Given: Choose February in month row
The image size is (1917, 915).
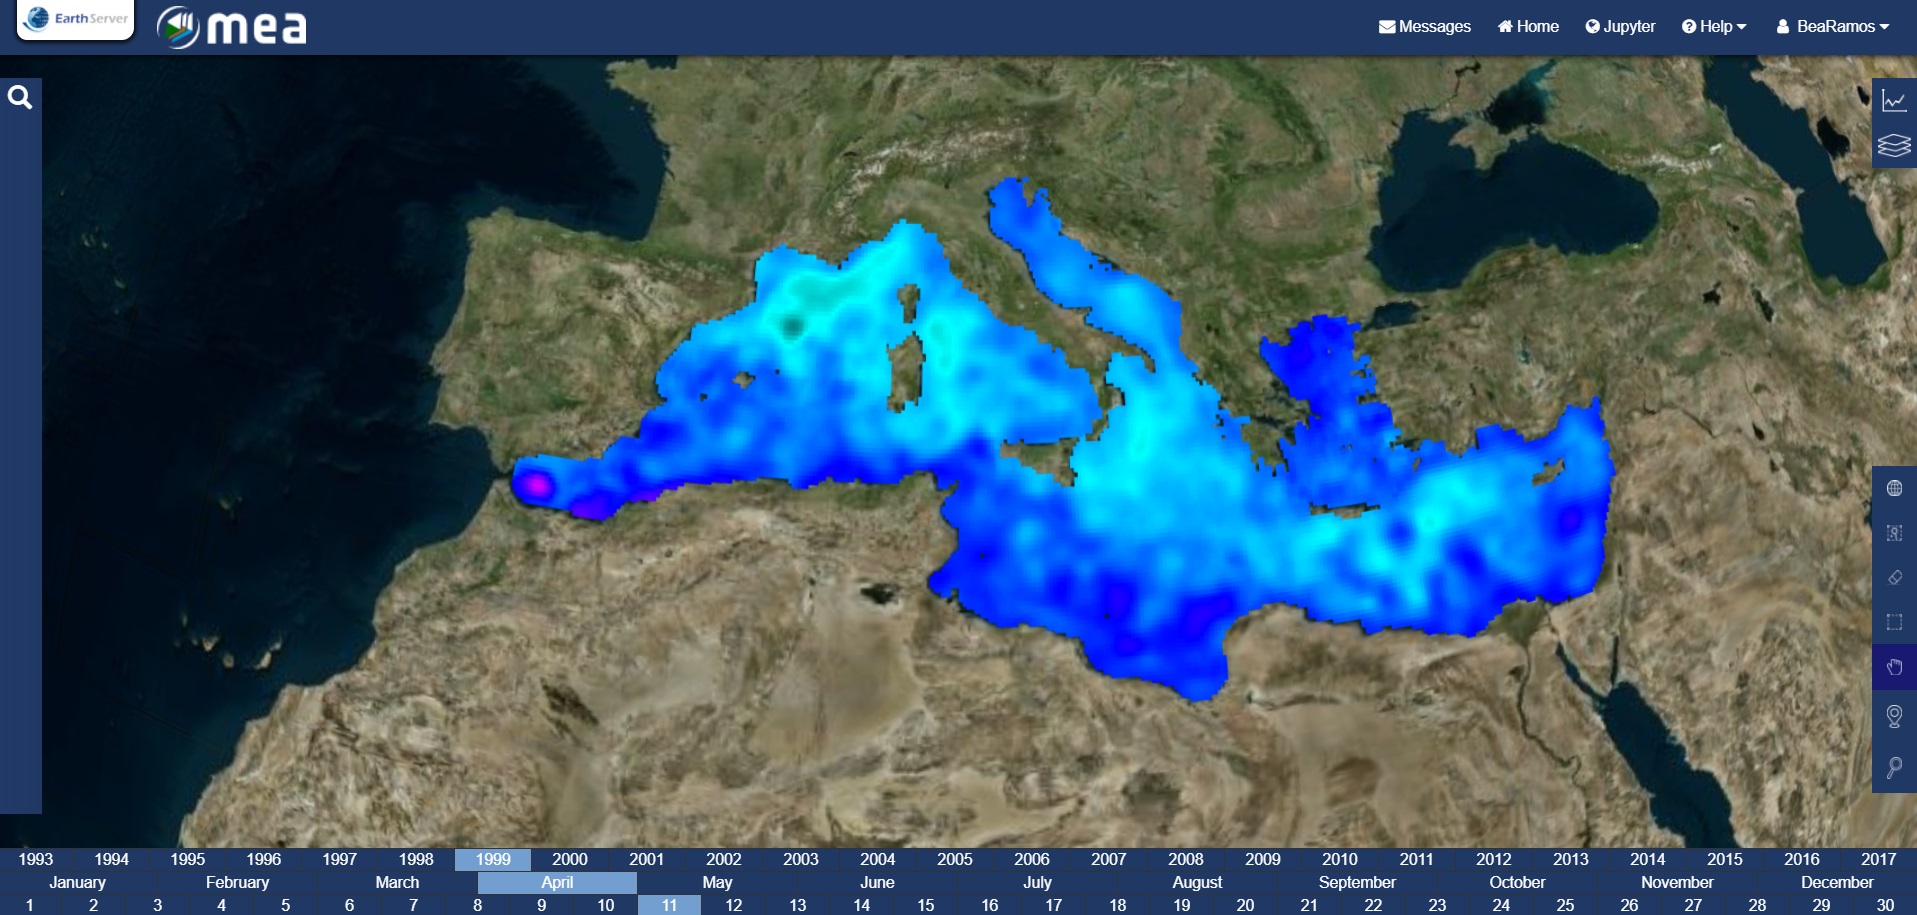Looking at the screenshot, I should coord(238,882).
